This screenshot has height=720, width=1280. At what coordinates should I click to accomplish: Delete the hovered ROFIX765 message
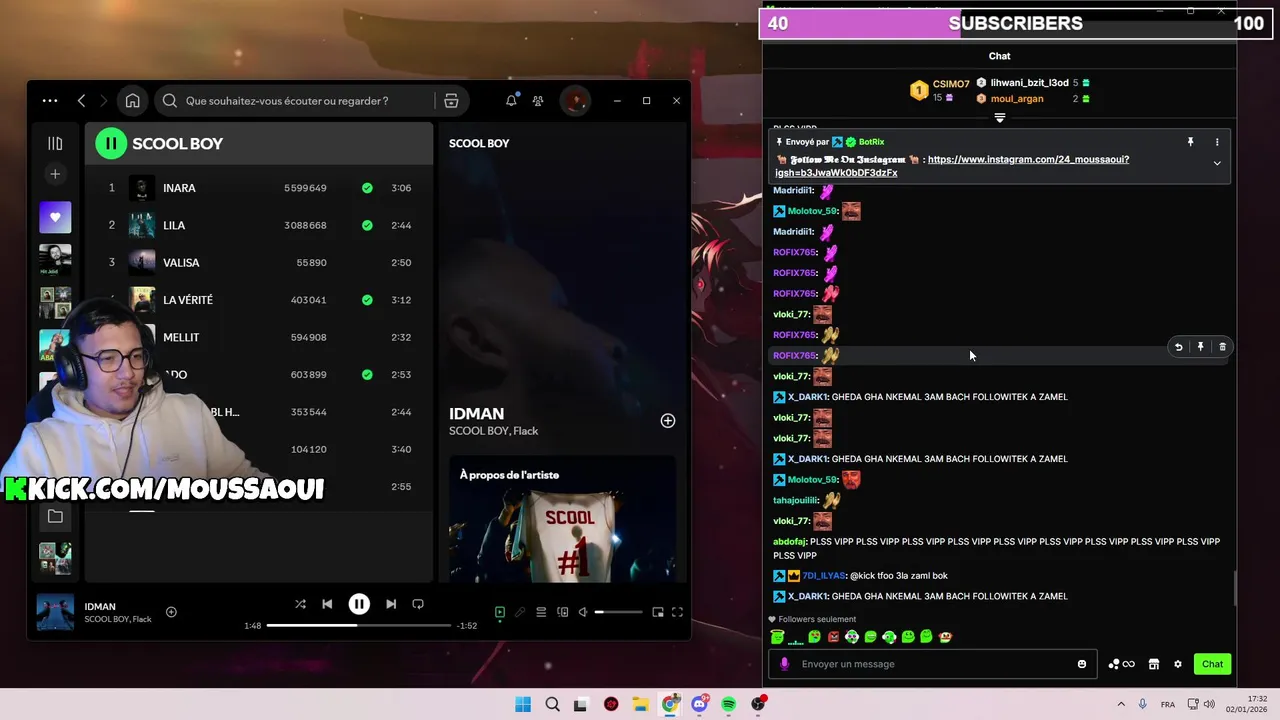pyautogui.click(x=1222, y=347)
